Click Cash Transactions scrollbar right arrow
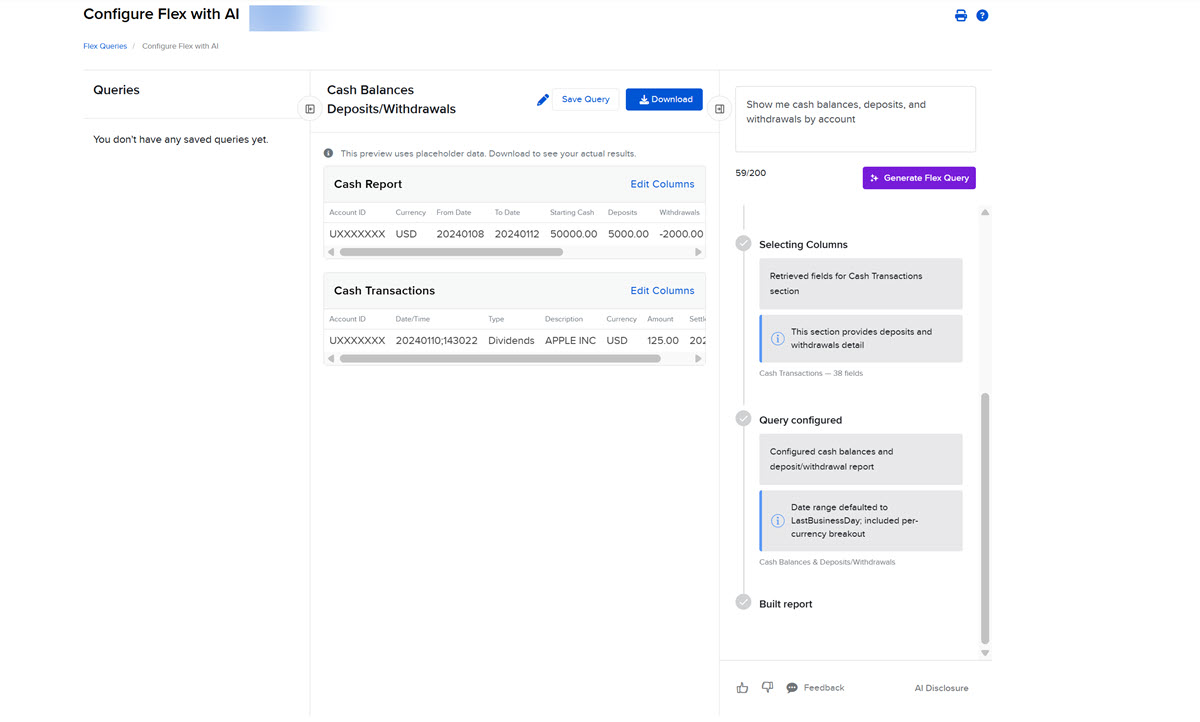 click(698, 358)
